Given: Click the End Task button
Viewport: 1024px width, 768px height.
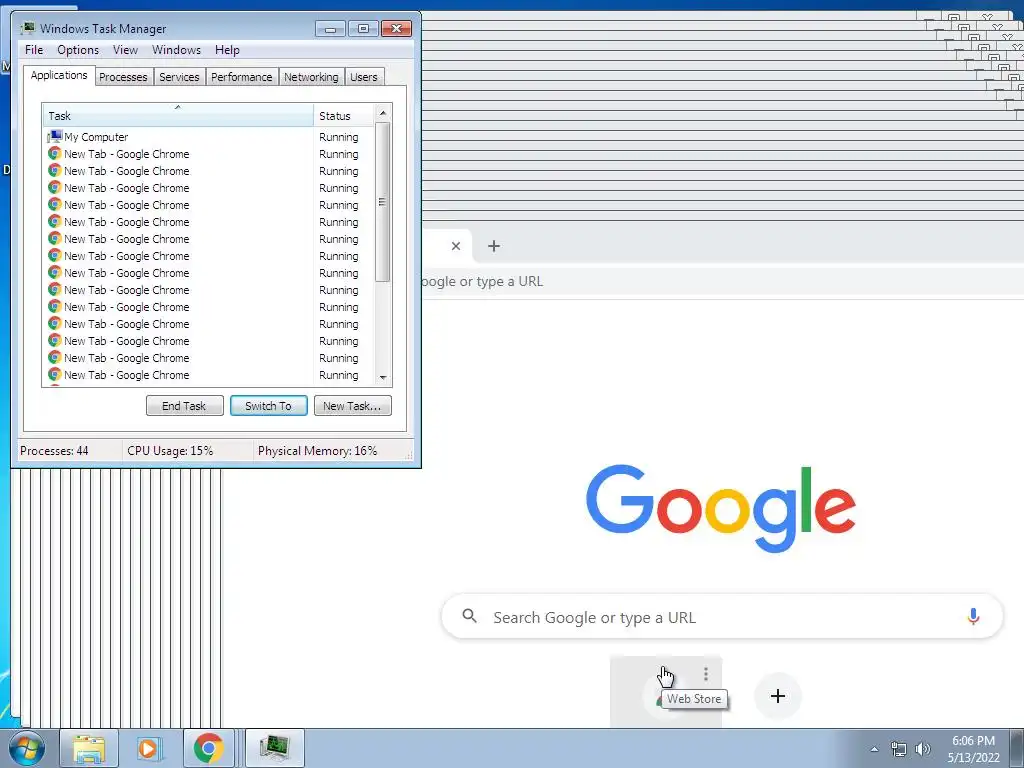Looking at the screenshot, I should tap(184, 406).
